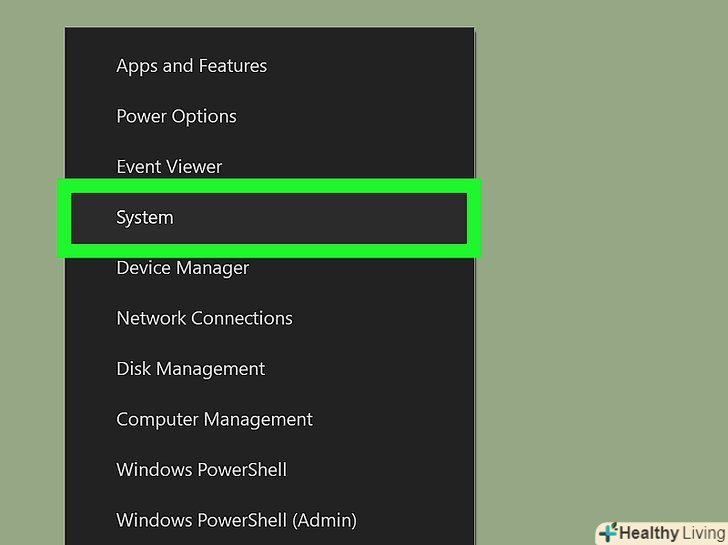Open Apps and Features from the menu

pyautogui.click(x=191, y=66)
